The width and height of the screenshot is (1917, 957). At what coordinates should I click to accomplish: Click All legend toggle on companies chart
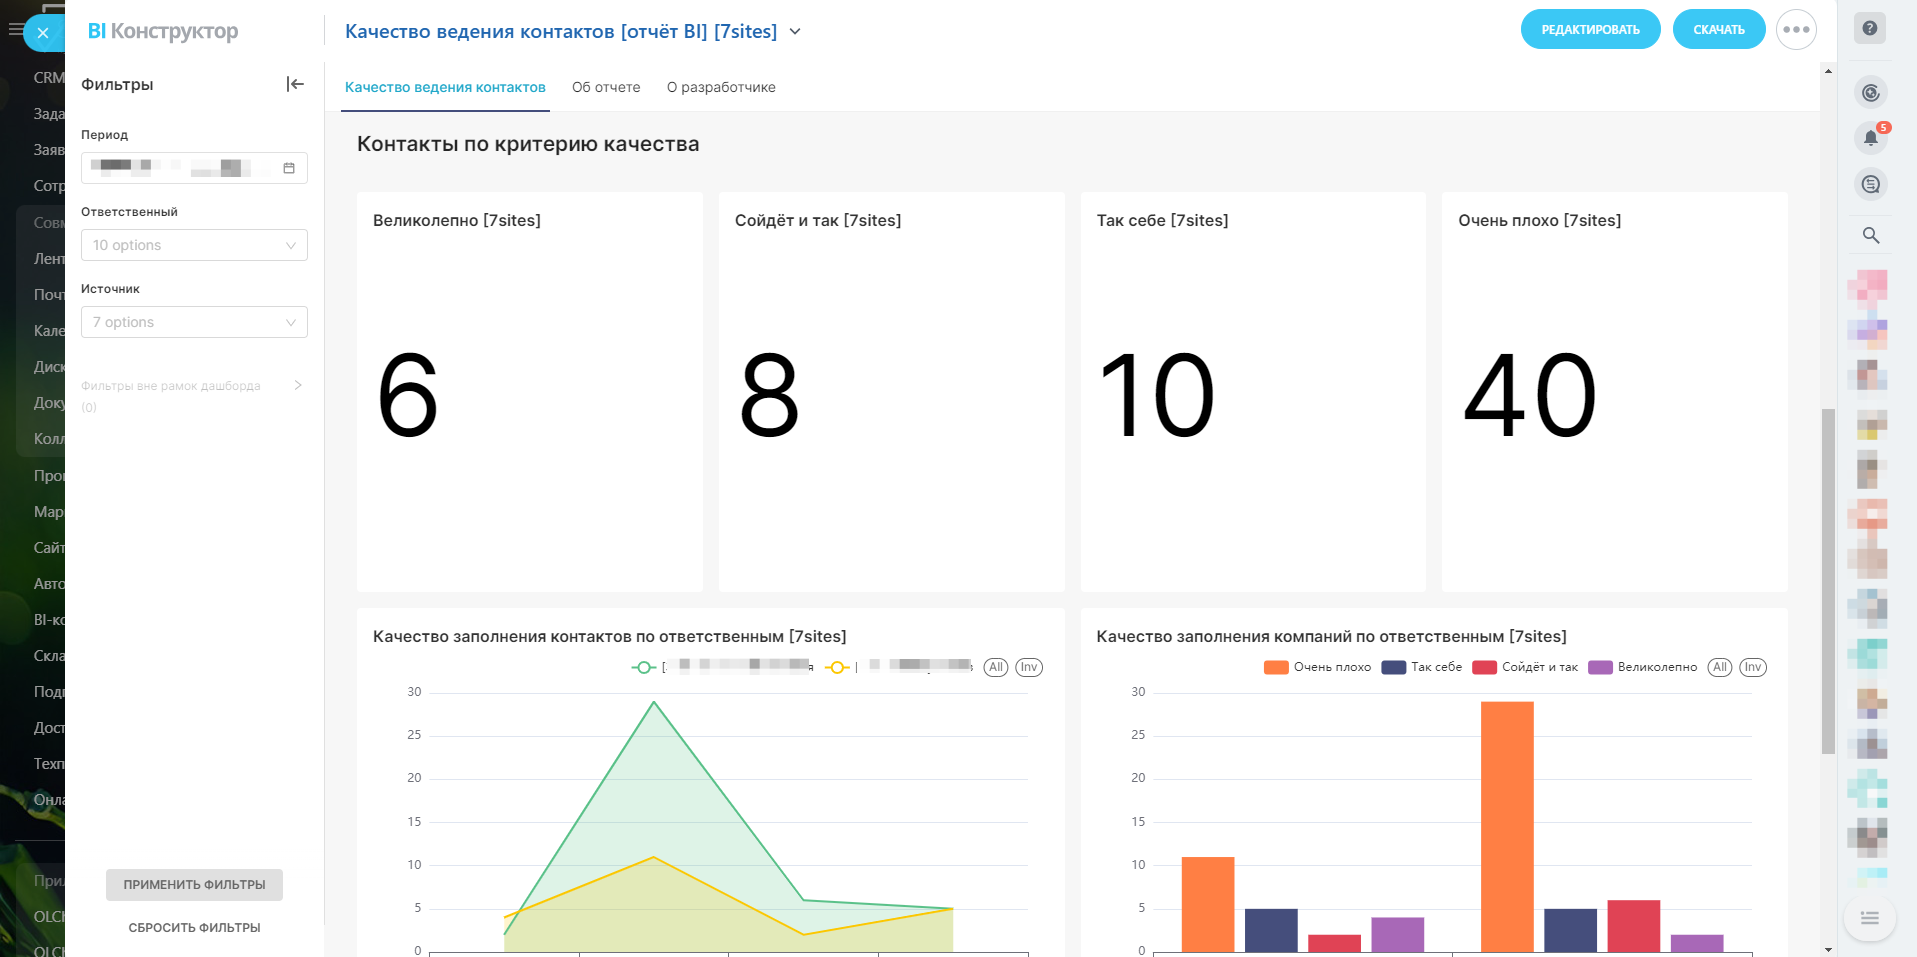pos(1719,668)
